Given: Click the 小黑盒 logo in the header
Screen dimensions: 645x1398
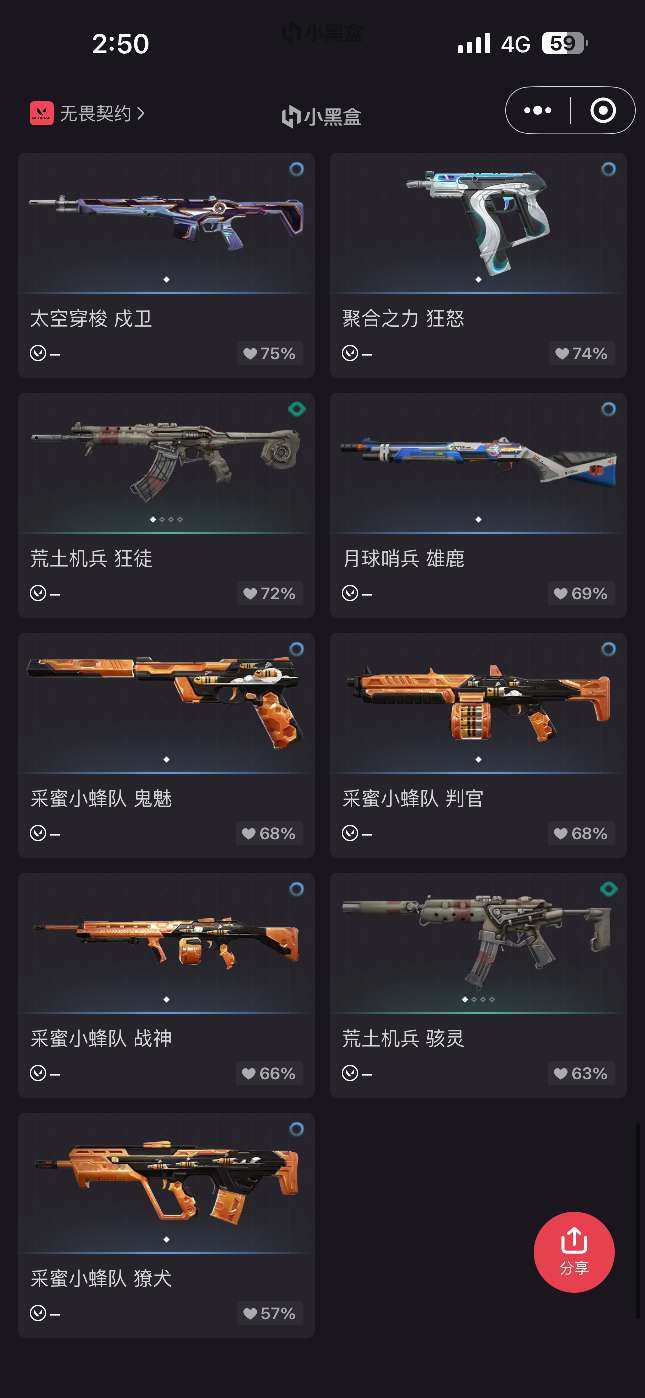Looking at the screenshot, I should pyautogui.click(x=322, y=116).
